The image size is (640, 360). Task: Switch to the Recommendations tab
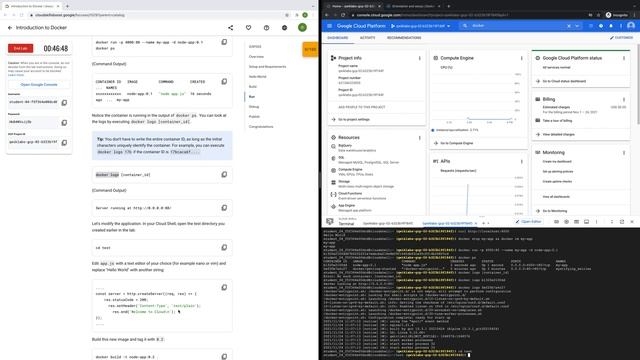coord(404,38)
